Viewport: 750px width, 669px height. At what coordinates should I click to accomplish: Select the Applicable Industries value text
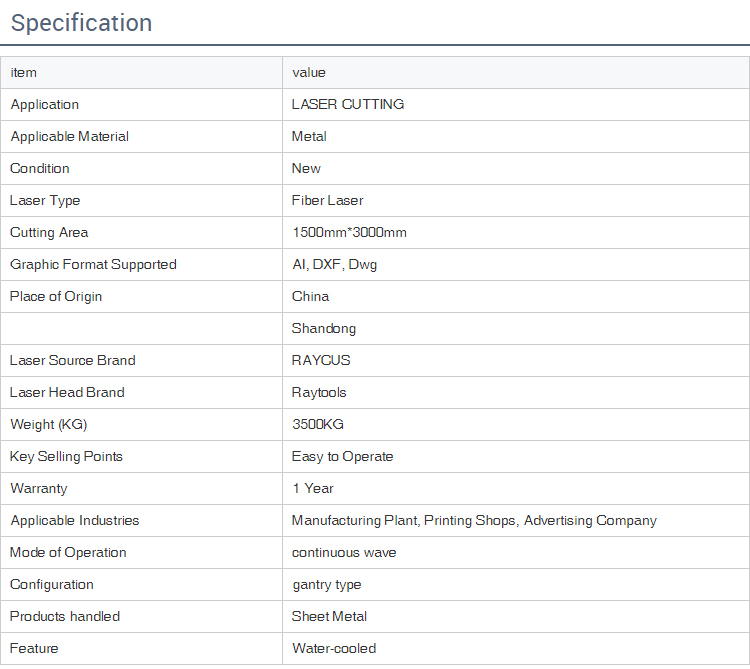(474, 521)
